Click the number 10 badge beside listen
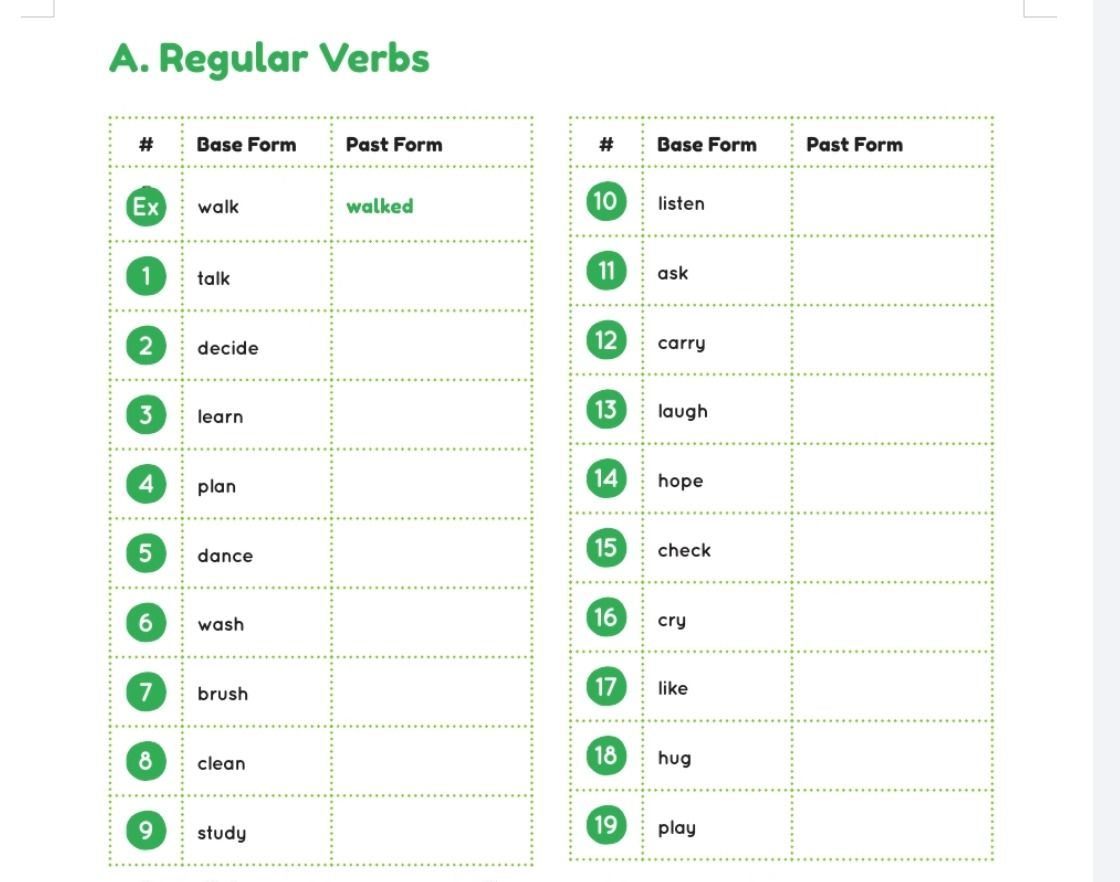Screen dimensions: 1120x882 click(606, 201)
